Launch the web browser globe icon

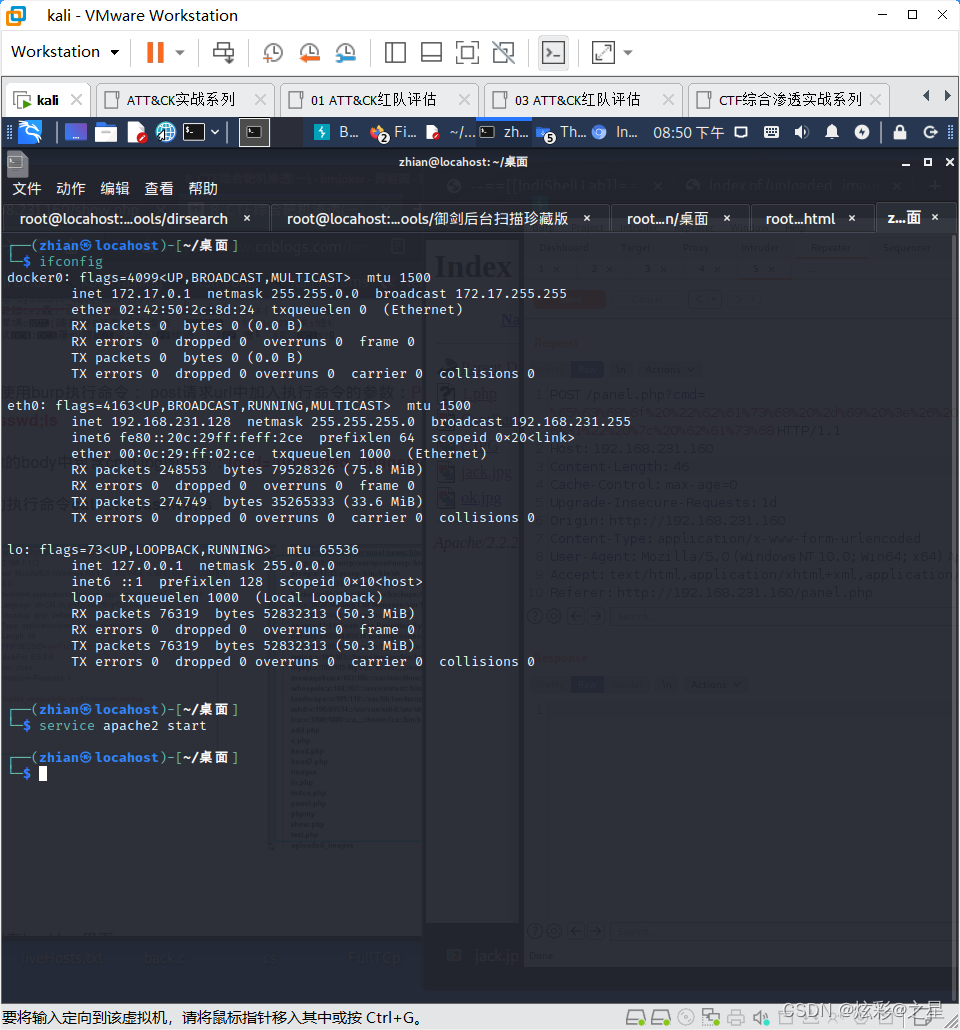tap(166, 133)
